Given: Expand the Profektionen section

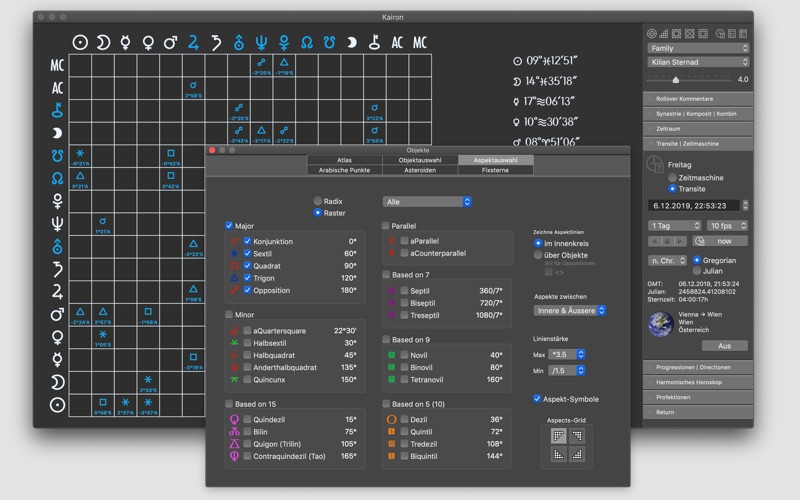Looking at the screenshot, I should (698, 397).
